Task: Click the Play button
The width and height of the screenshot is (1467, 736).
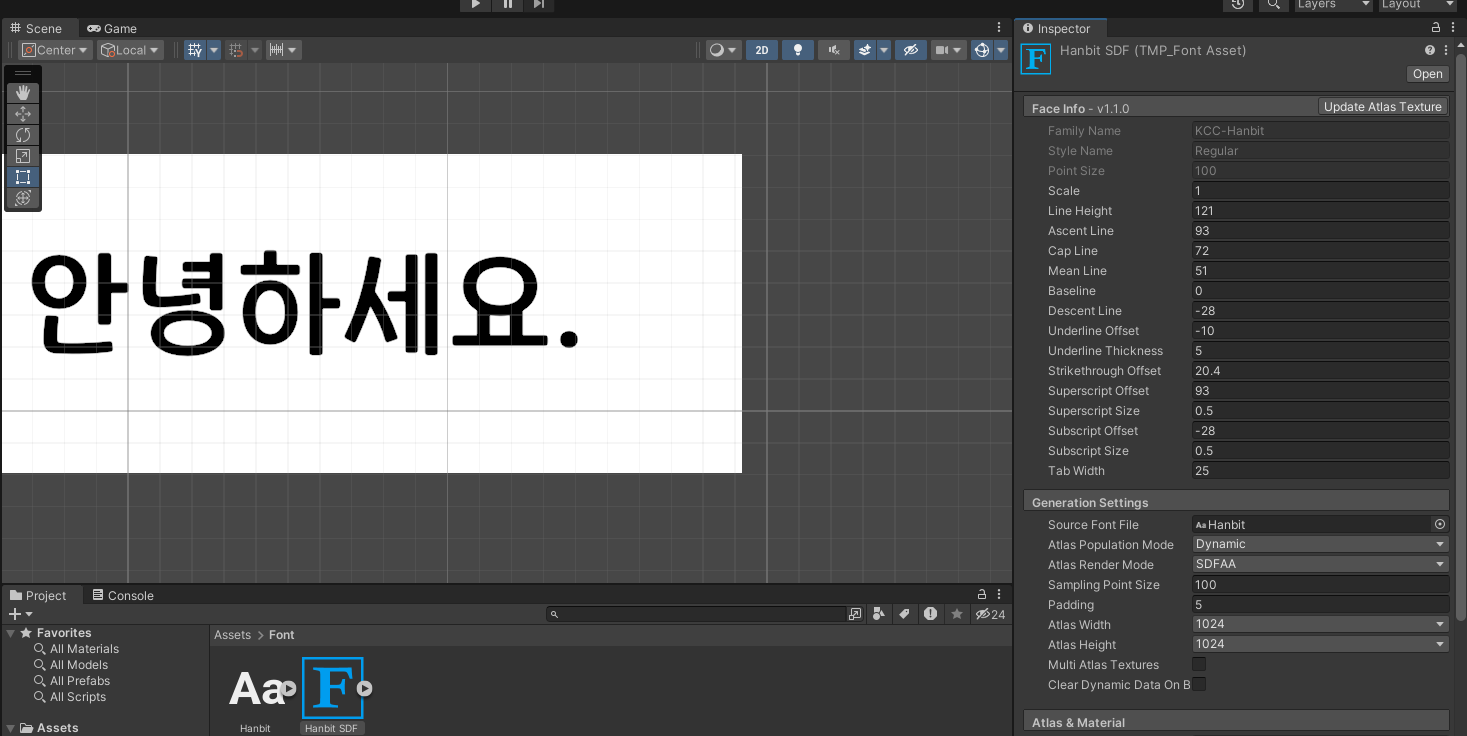Action: point(475,5)
